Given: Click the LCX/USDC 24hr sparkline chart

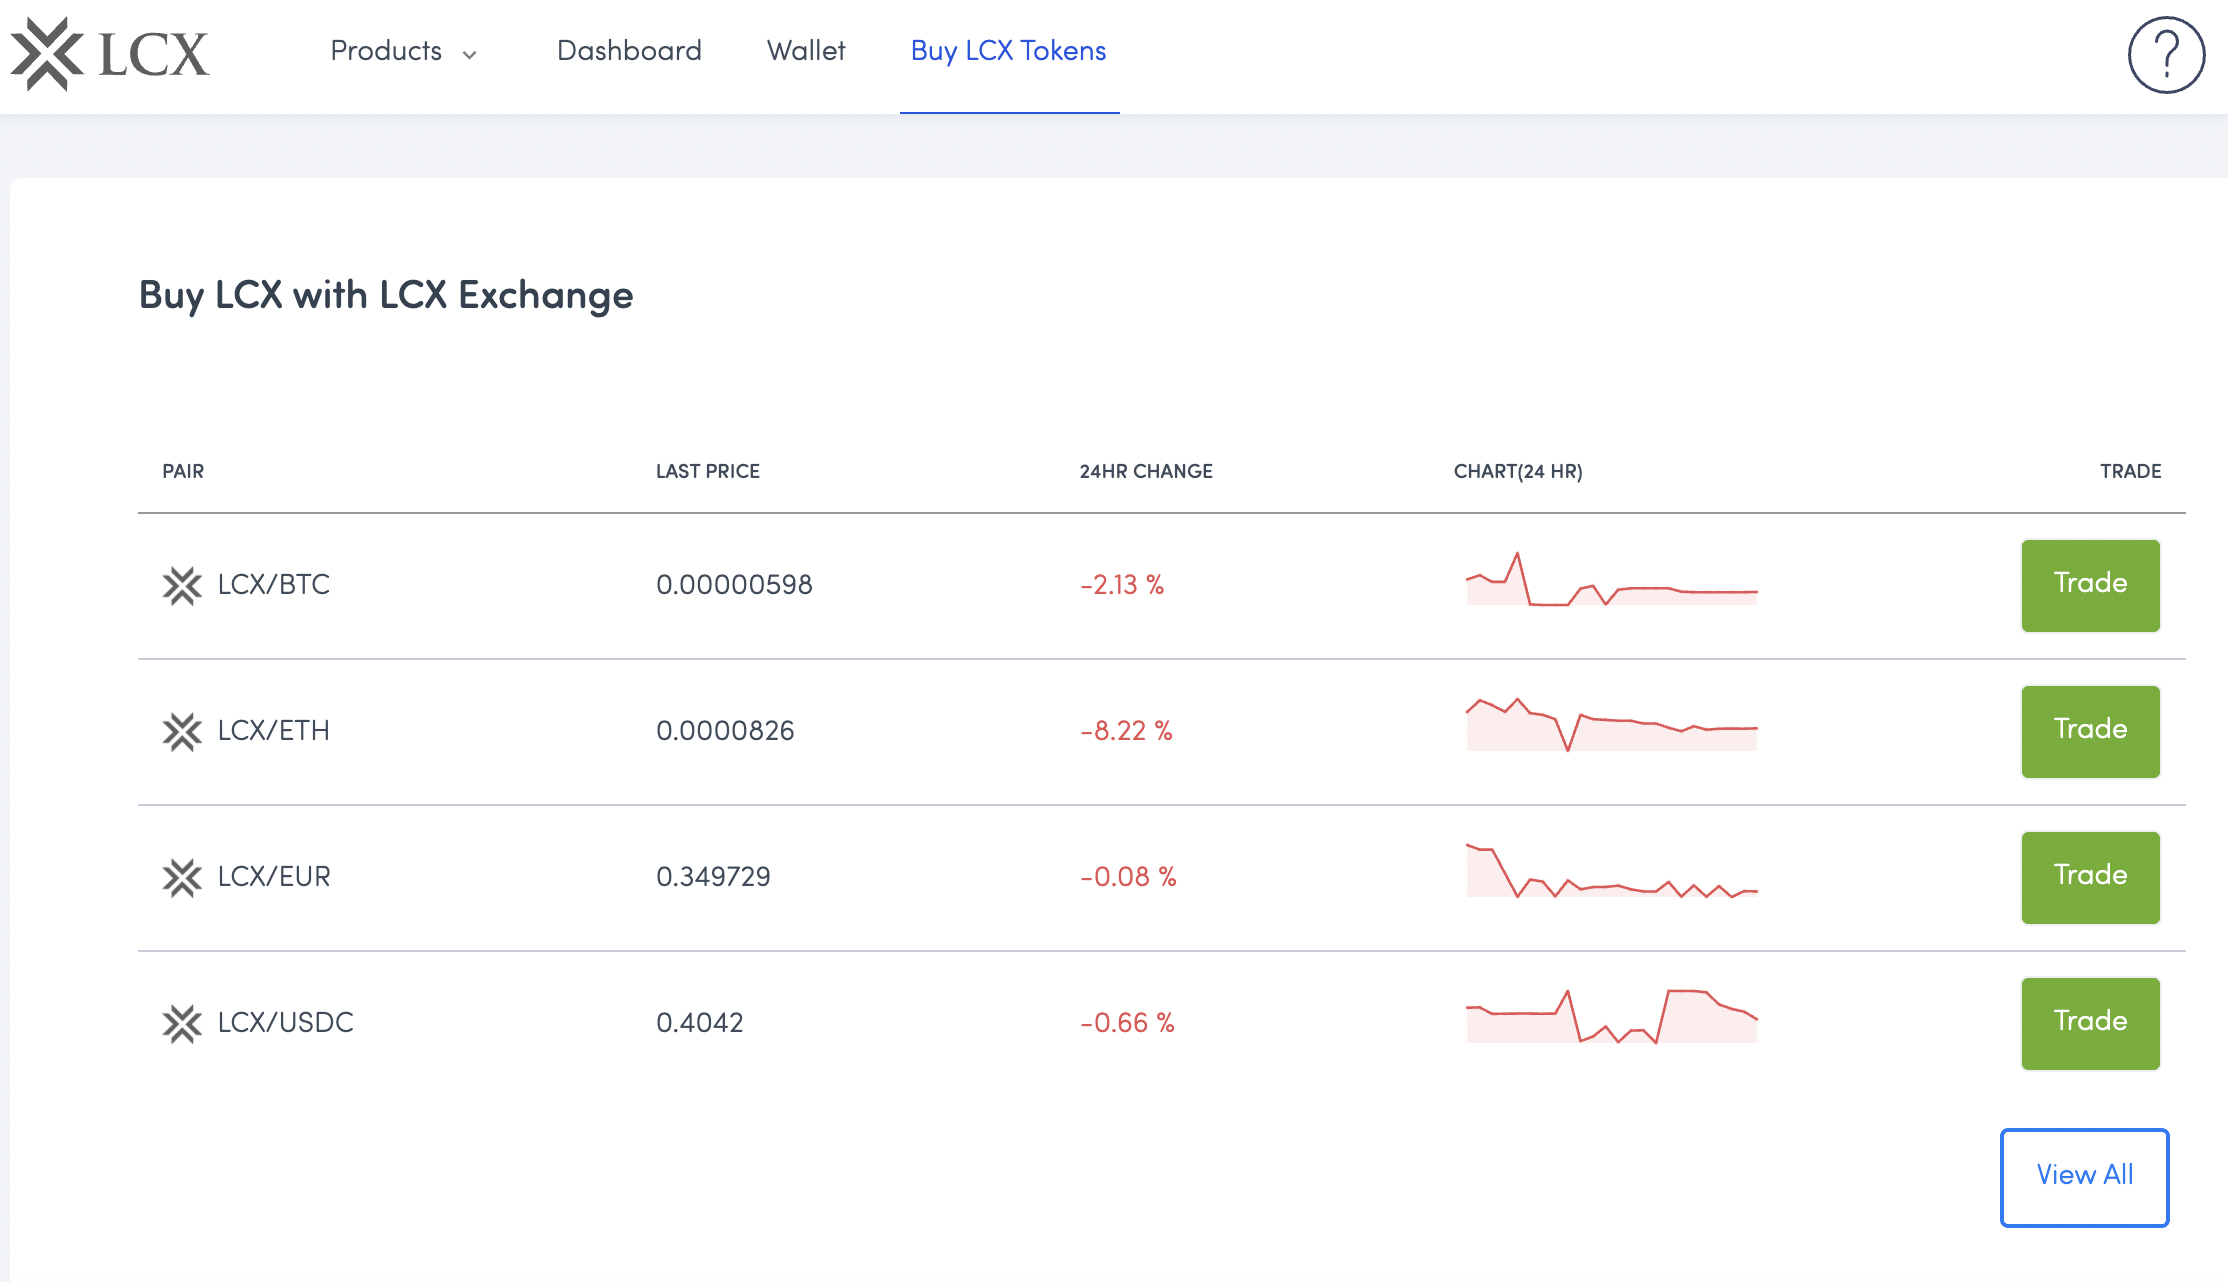Looking at the screenshot, I should point(1611,1018).
